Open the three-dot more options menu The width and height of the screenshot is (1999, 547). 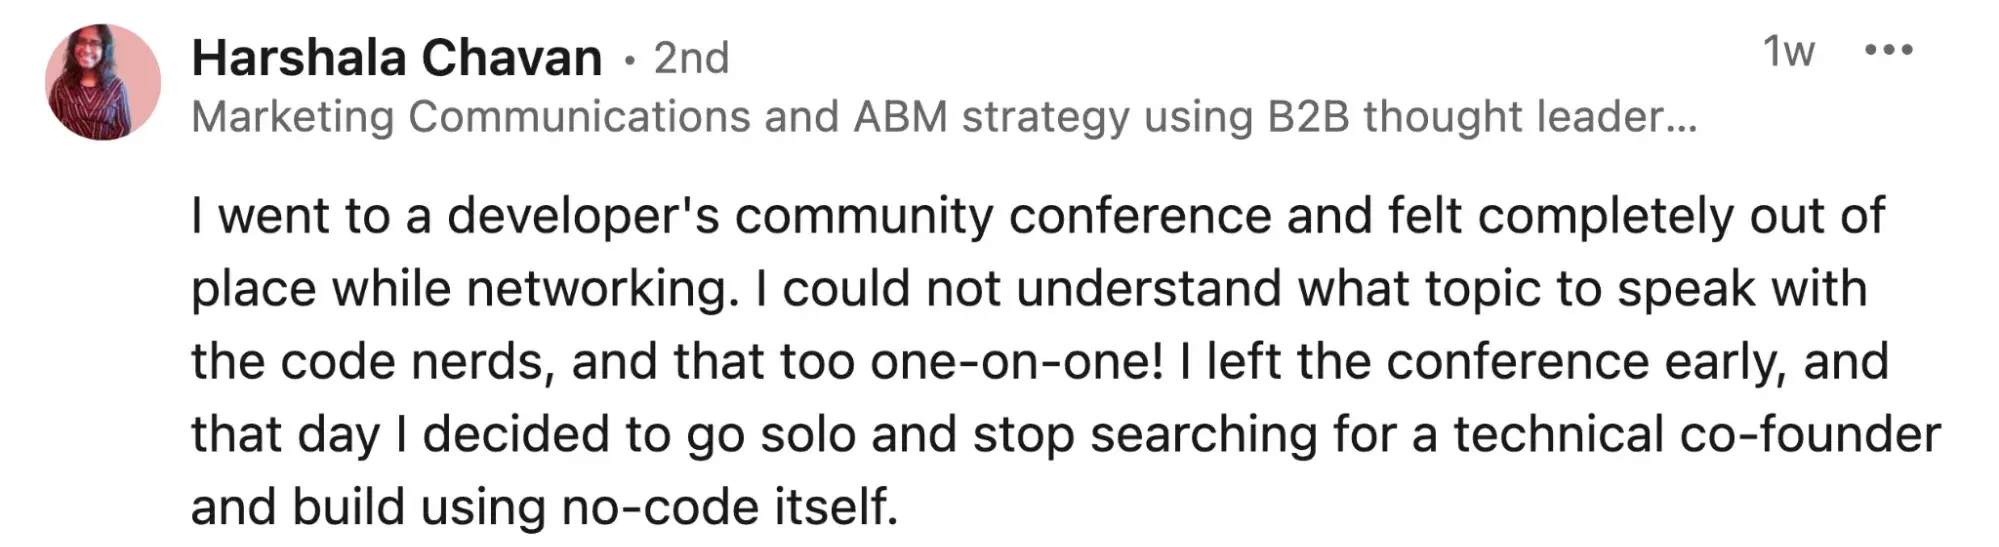click(1888, 50)
